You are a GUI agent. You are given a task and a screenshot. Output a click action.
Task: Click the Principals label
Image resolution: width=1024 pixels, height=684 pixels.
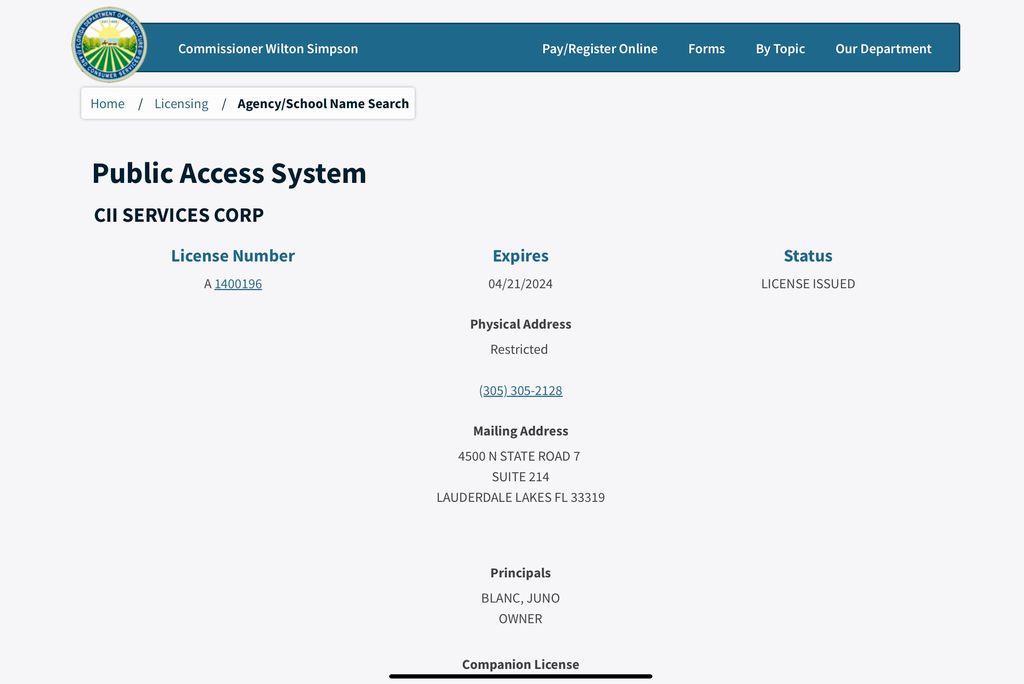click(520, 573)
